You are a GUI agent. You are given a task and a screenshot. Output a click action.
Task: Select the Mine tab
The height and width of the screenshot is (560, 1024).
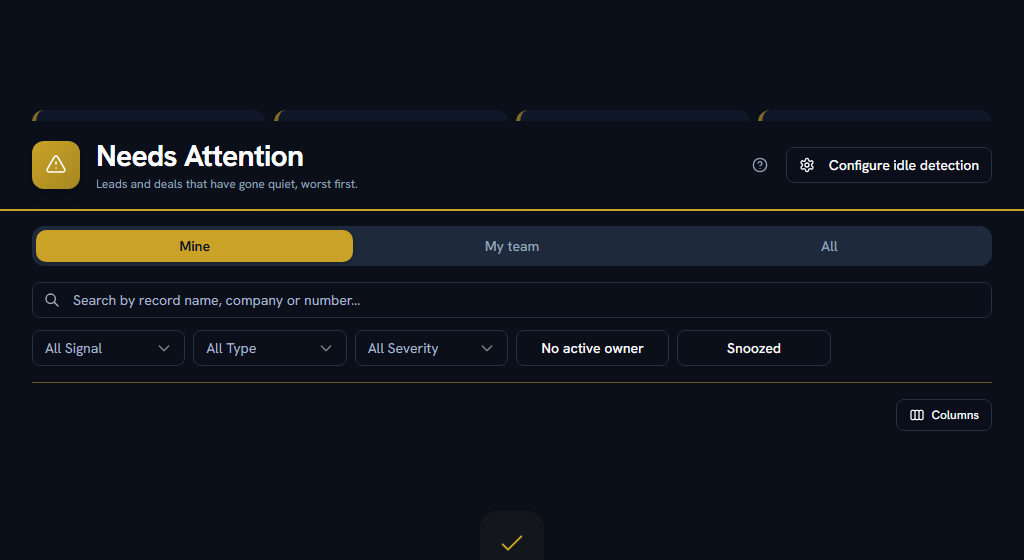(x=195, y=246)
